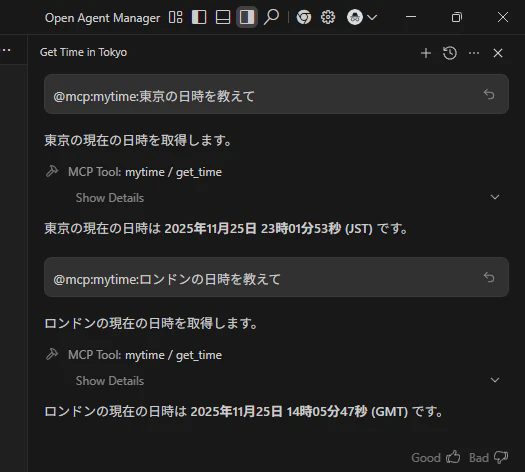525x472 pixels.
Task: Open Agent Manager from title bar
Action: (x=102, y=18)
